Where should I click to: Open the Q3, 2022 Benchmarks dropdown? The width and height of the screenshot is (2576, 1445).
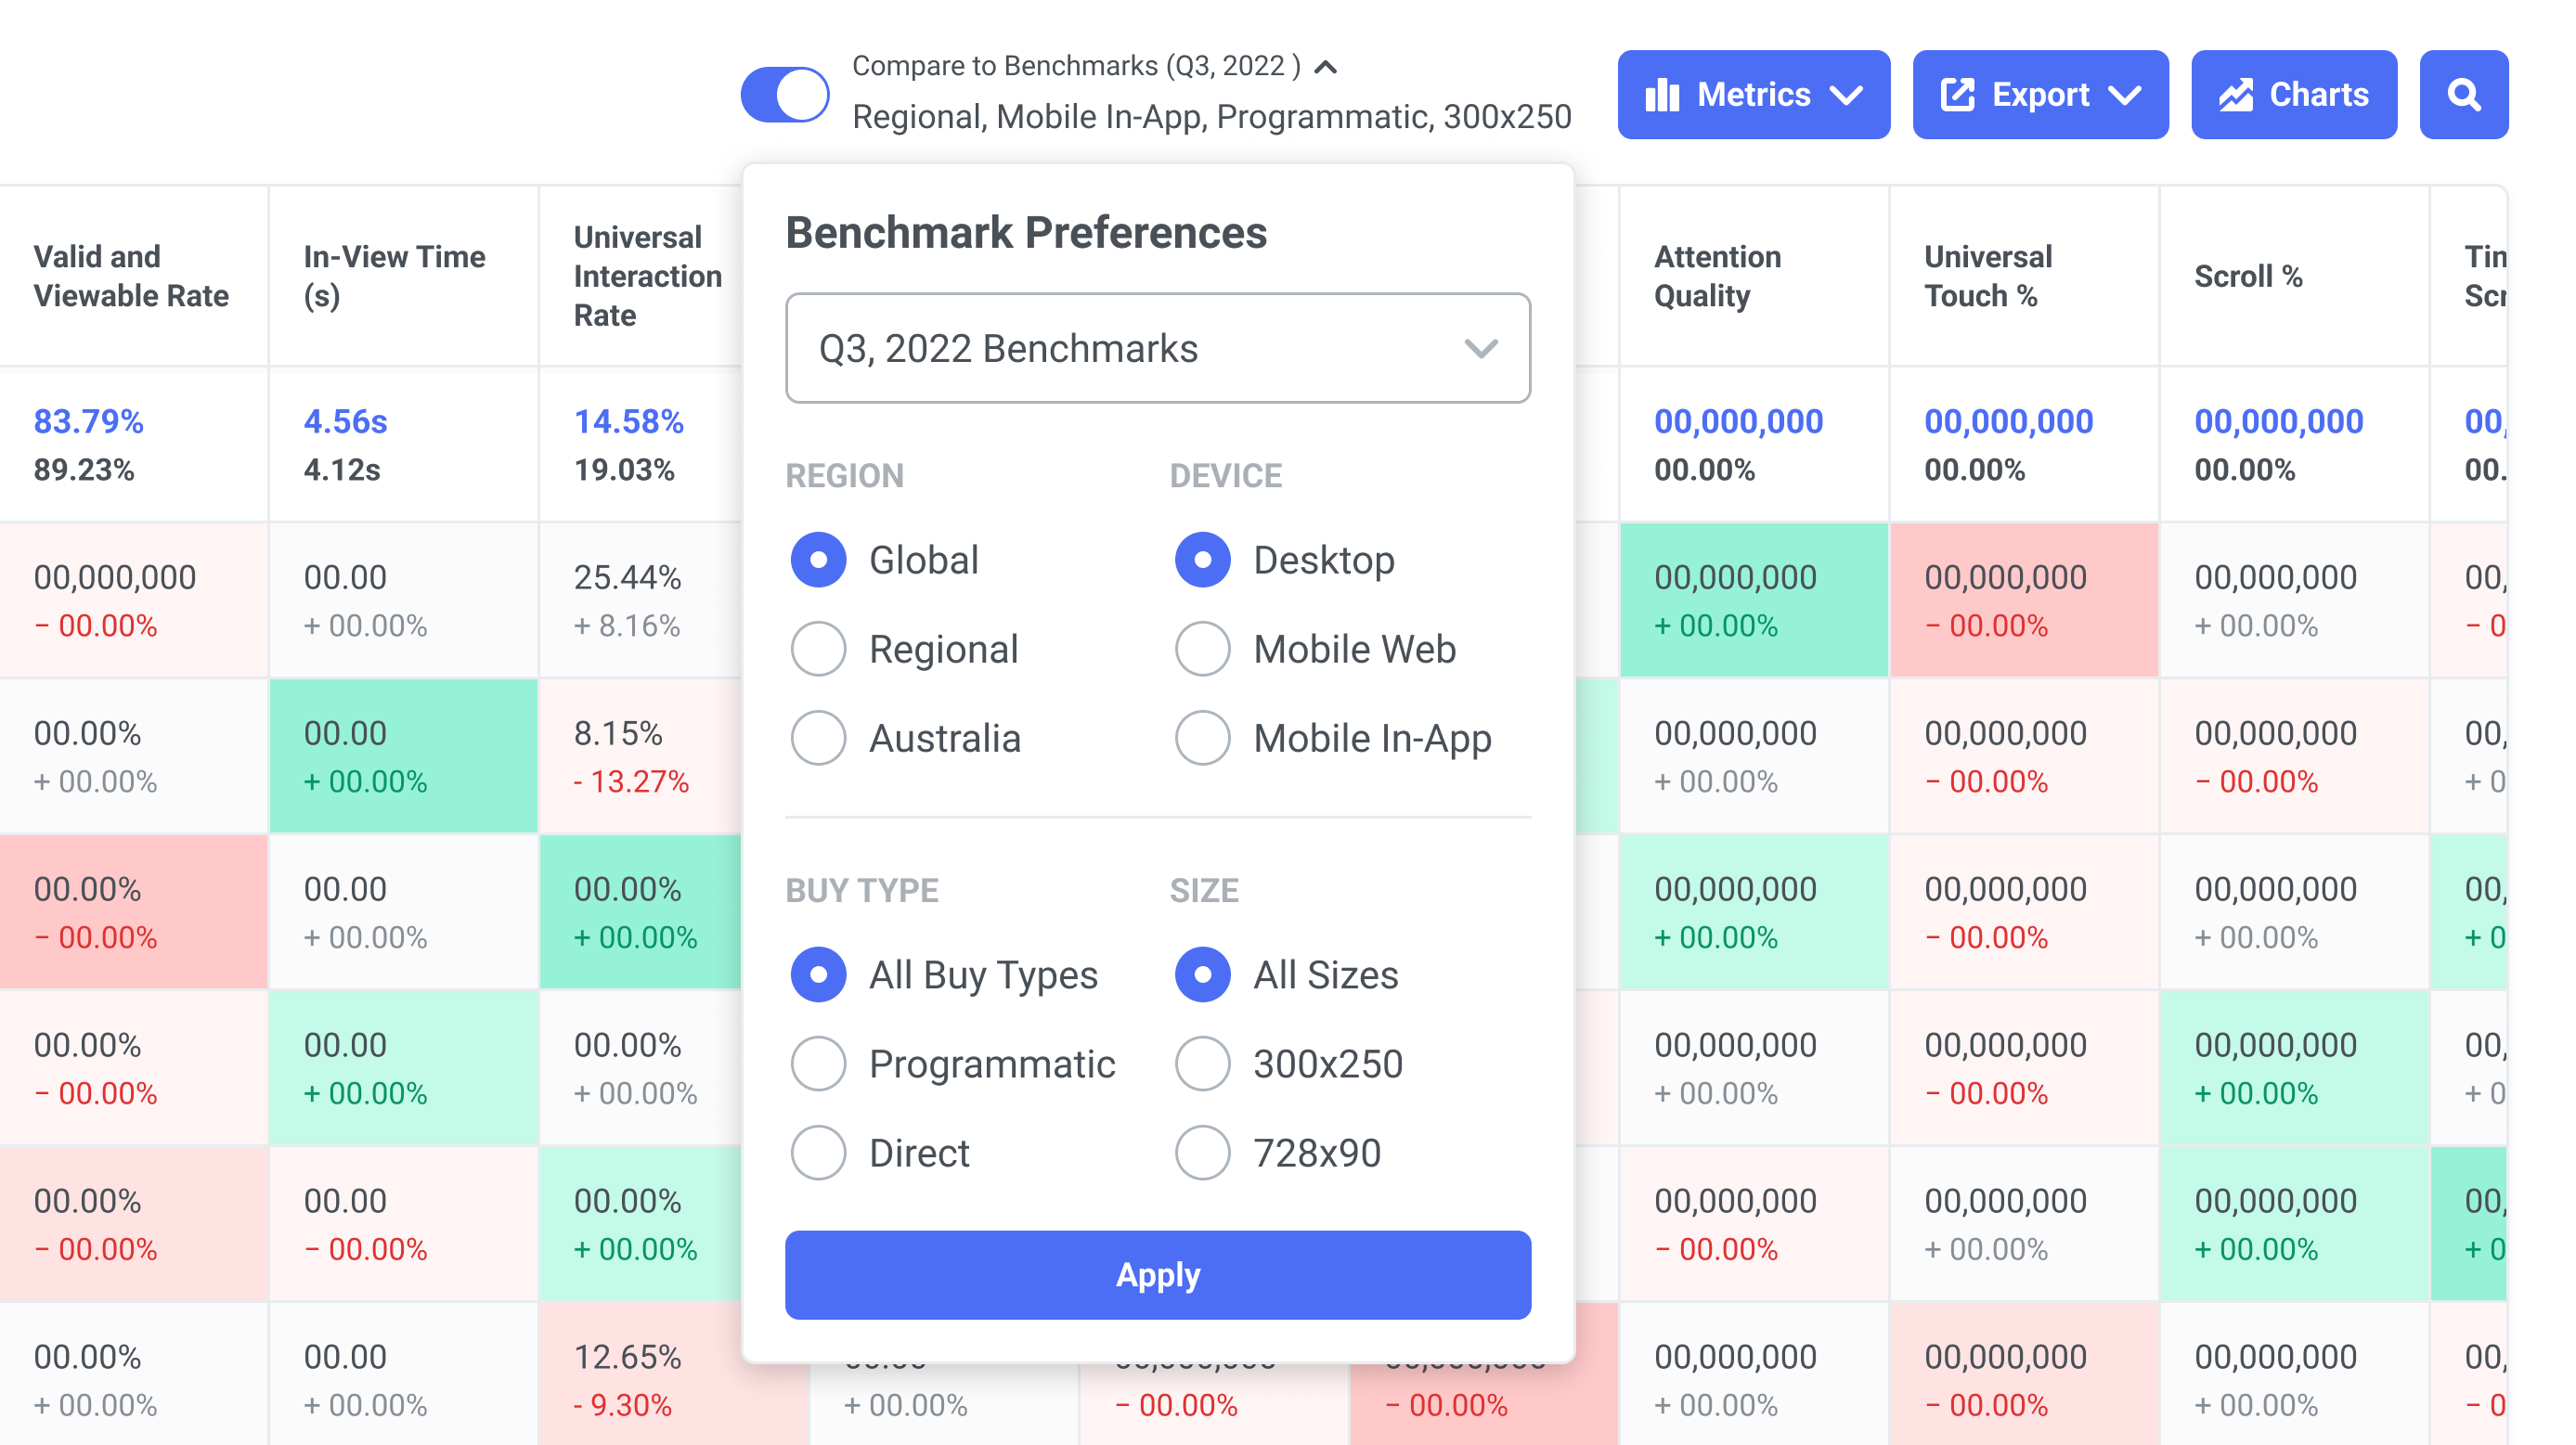(1157, 348)
